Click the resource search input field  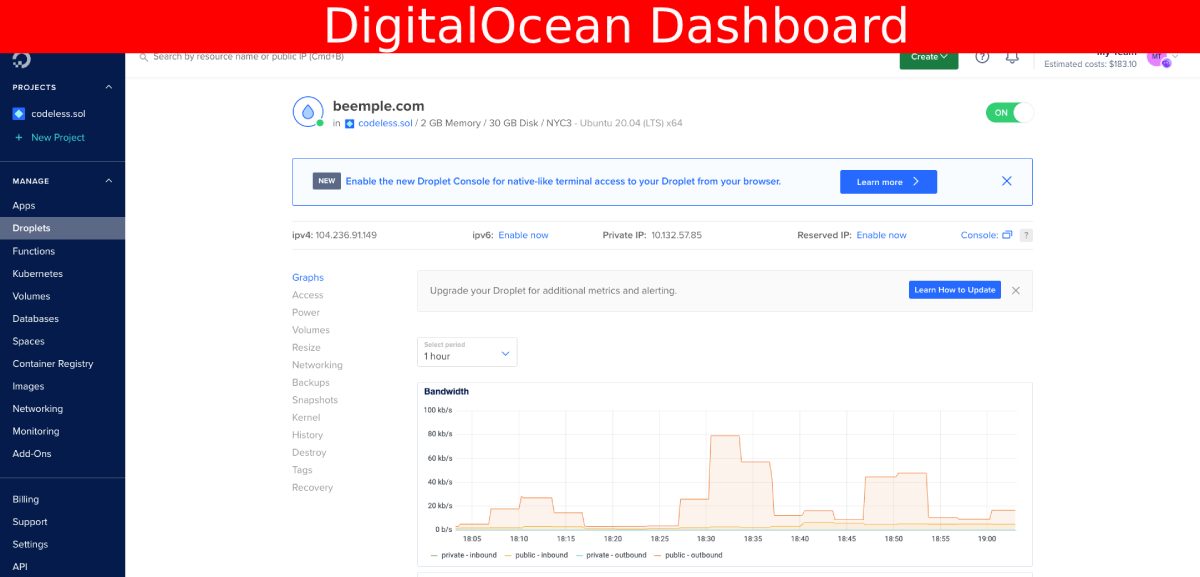pyautogui.click(x=300, y=57)
